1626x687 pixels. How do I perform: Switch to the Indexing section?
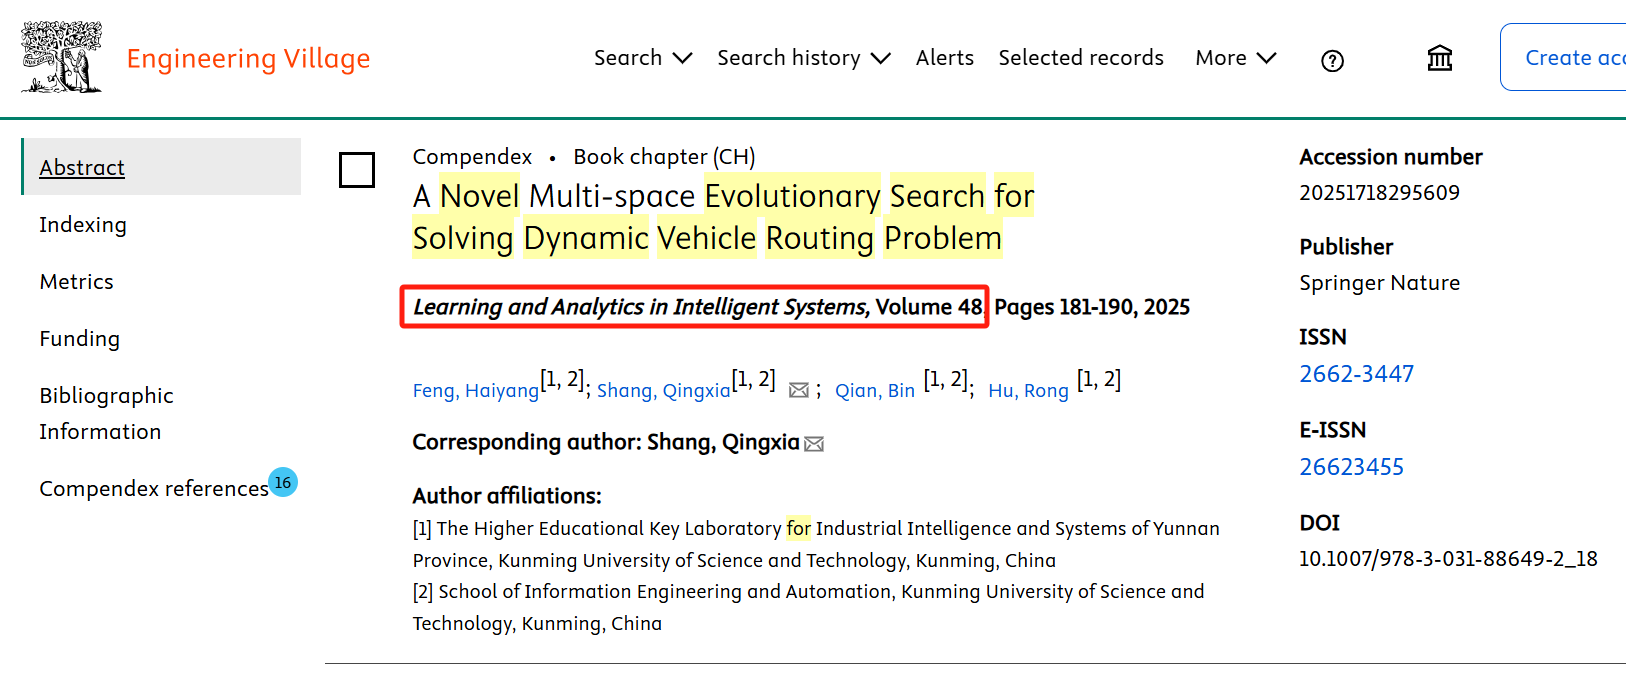(83, 225)
